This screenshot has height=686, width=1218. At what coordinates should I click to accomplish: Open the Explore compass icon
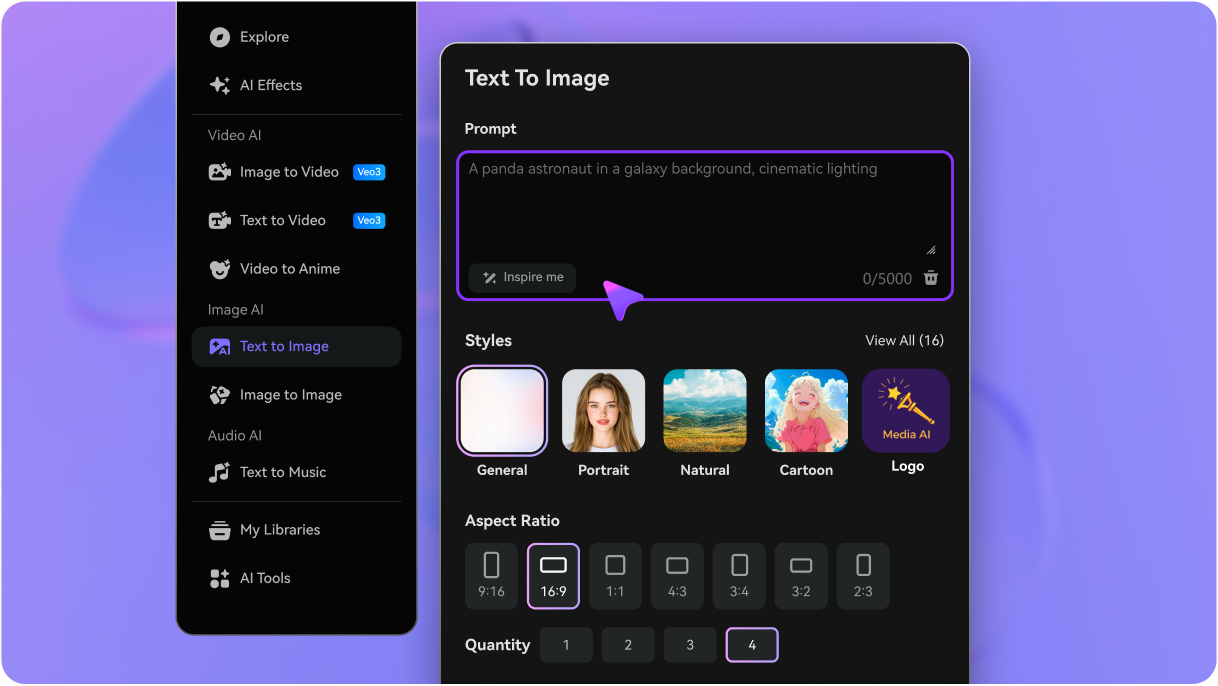[219, 36]
